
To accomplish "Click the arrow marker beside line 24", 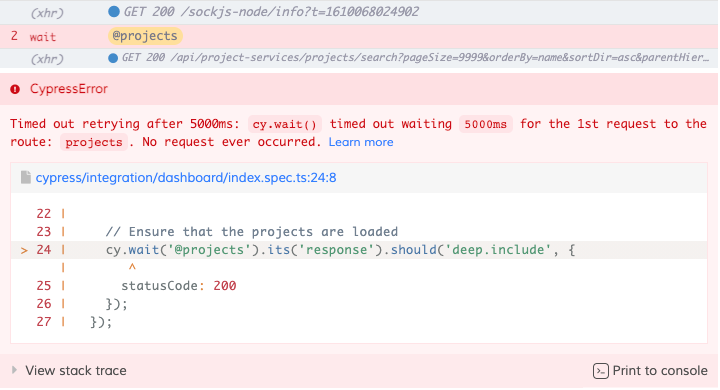I will point(24,250).
